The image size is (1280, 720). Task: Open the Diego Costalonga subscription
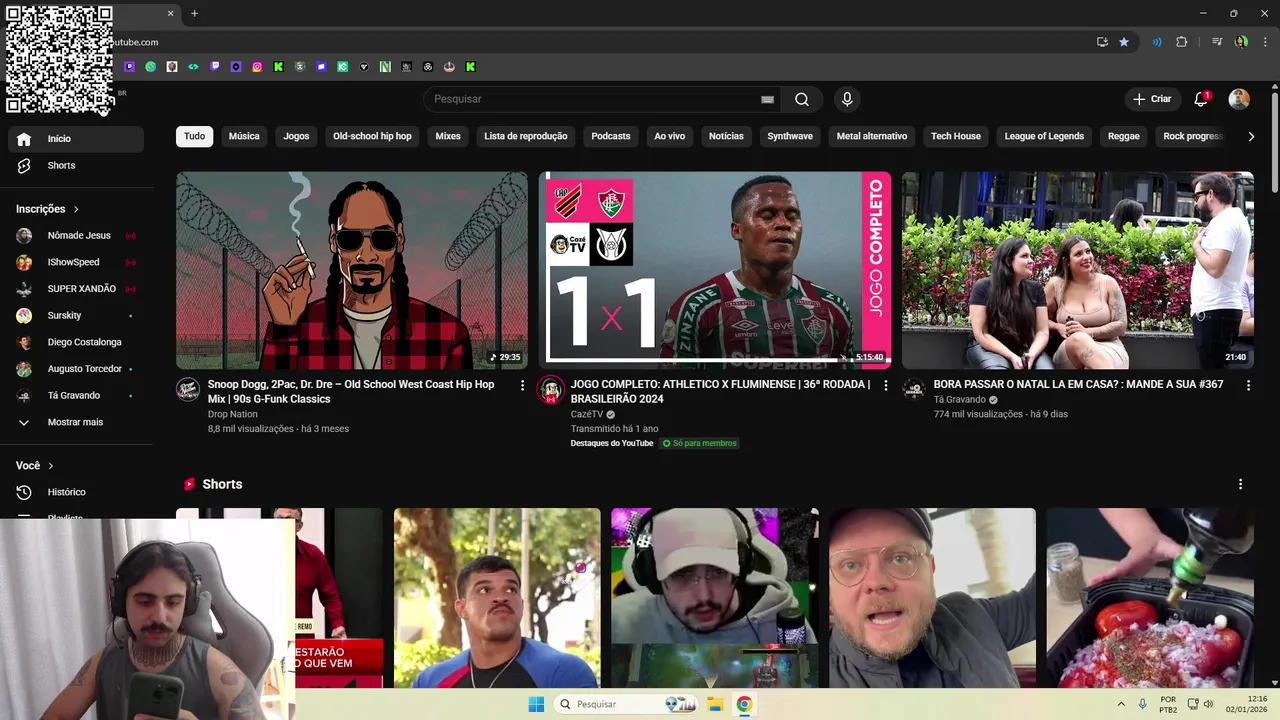(76, 342)
